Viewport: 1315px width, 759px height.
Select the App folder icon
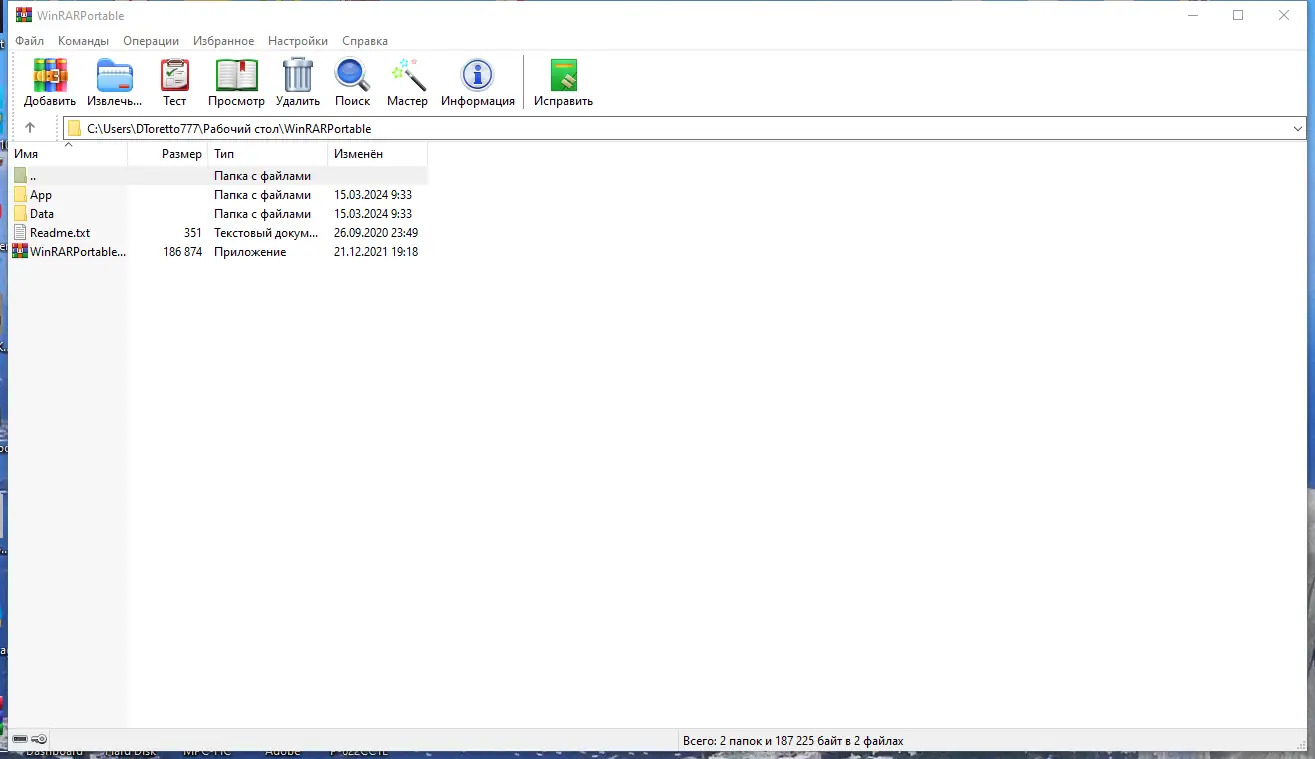(20, 195)
